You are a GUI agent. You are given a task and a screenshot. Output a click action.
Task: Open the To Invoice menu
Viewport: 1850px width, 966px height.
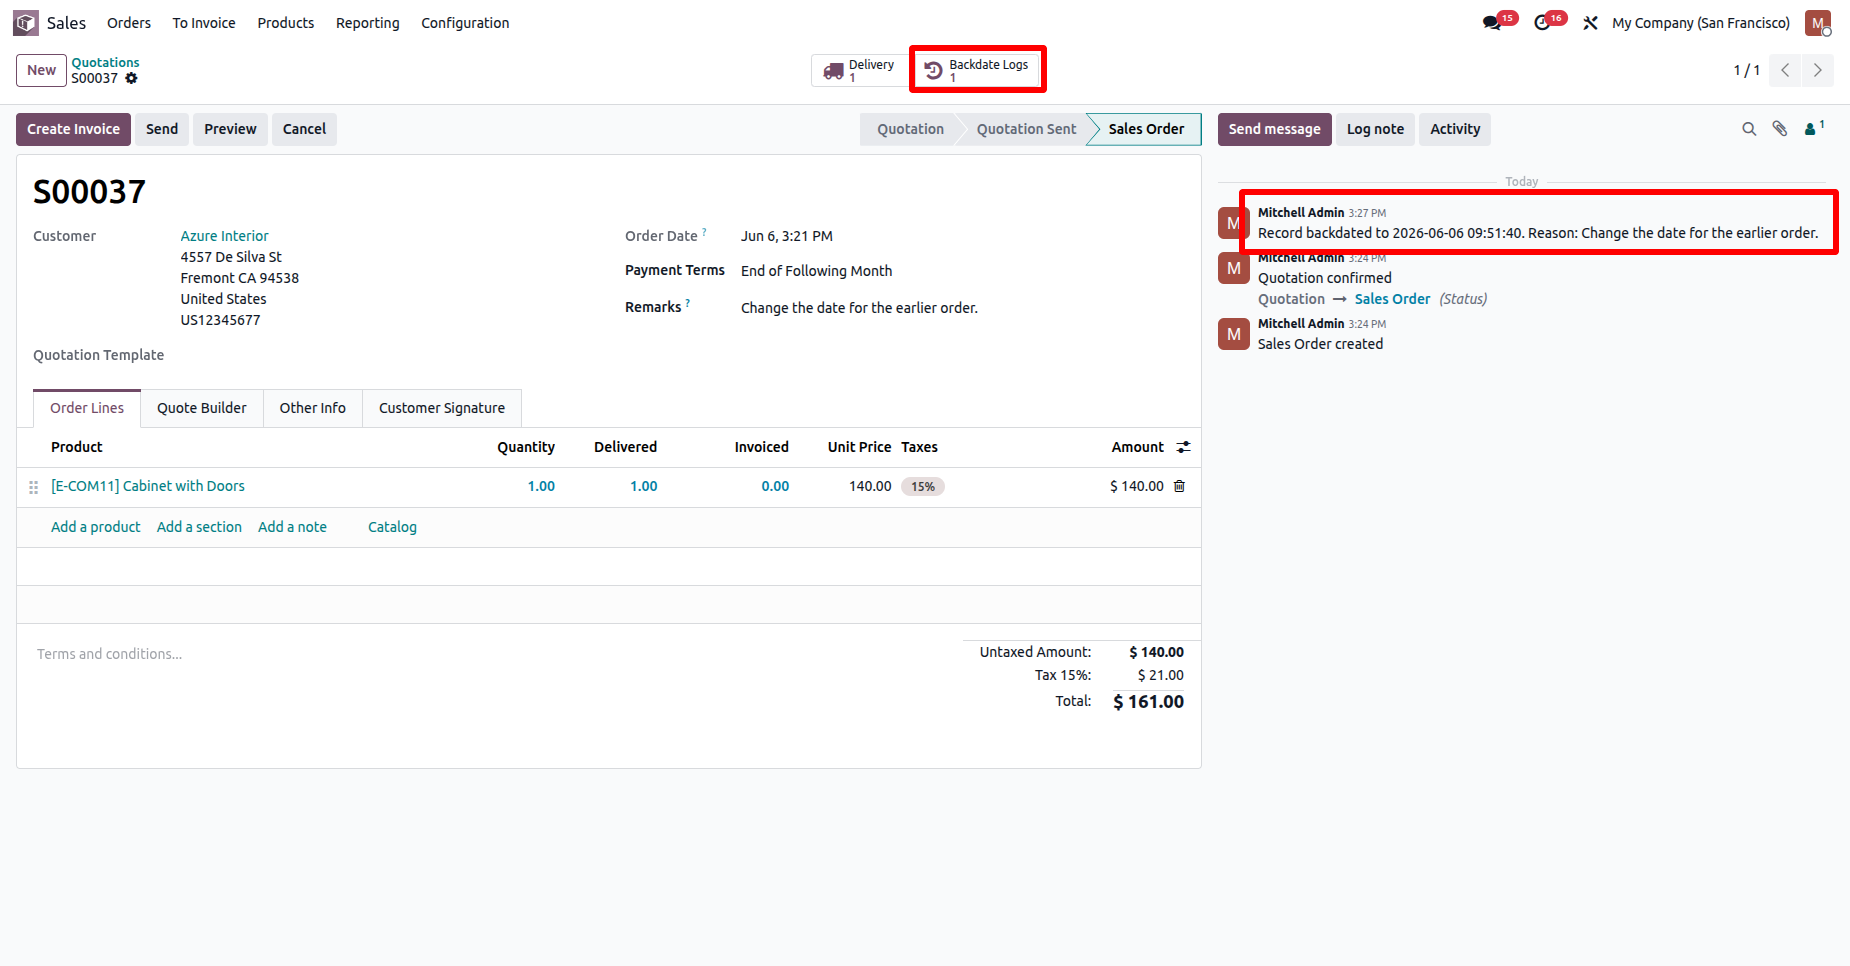tap(204, 23)
